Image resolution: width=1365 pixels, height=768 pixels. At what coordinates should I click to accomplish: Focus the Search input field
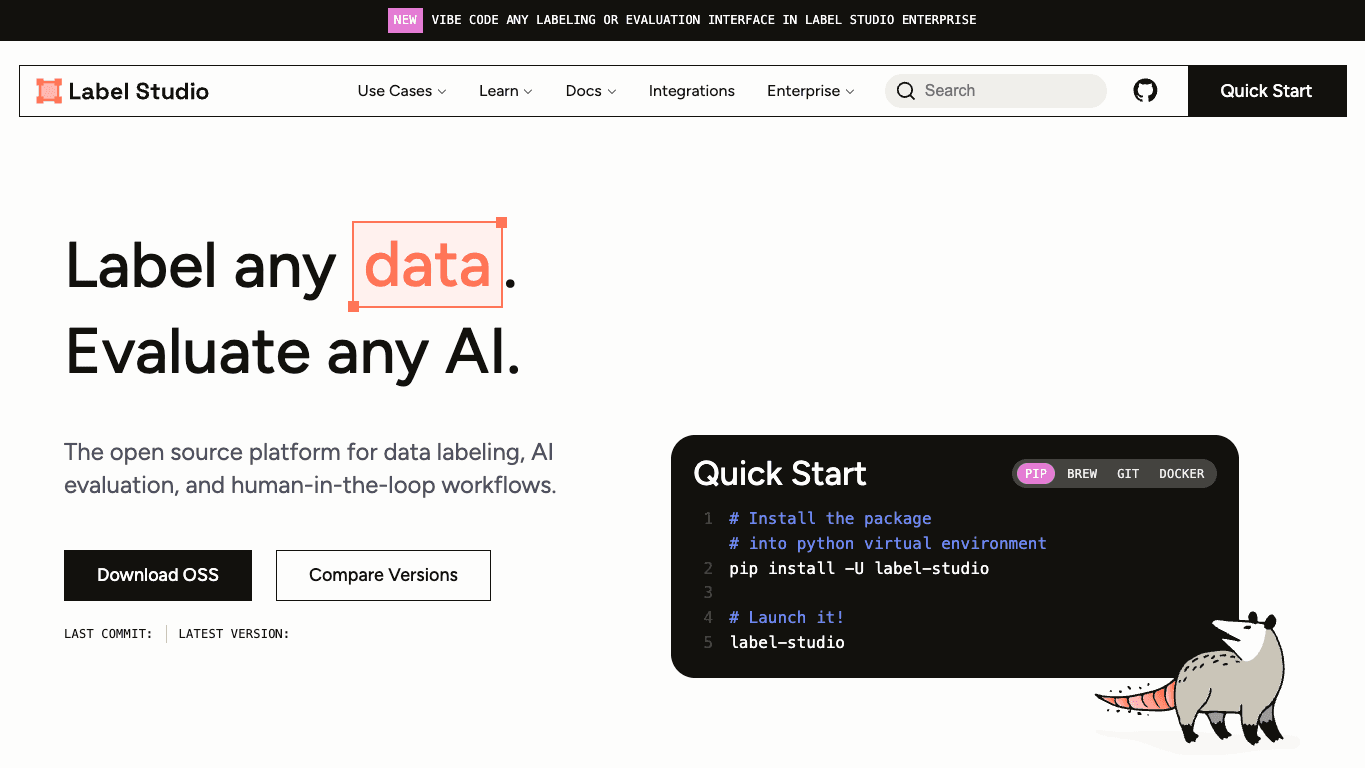pyautogui.click(x=996, y=91)
